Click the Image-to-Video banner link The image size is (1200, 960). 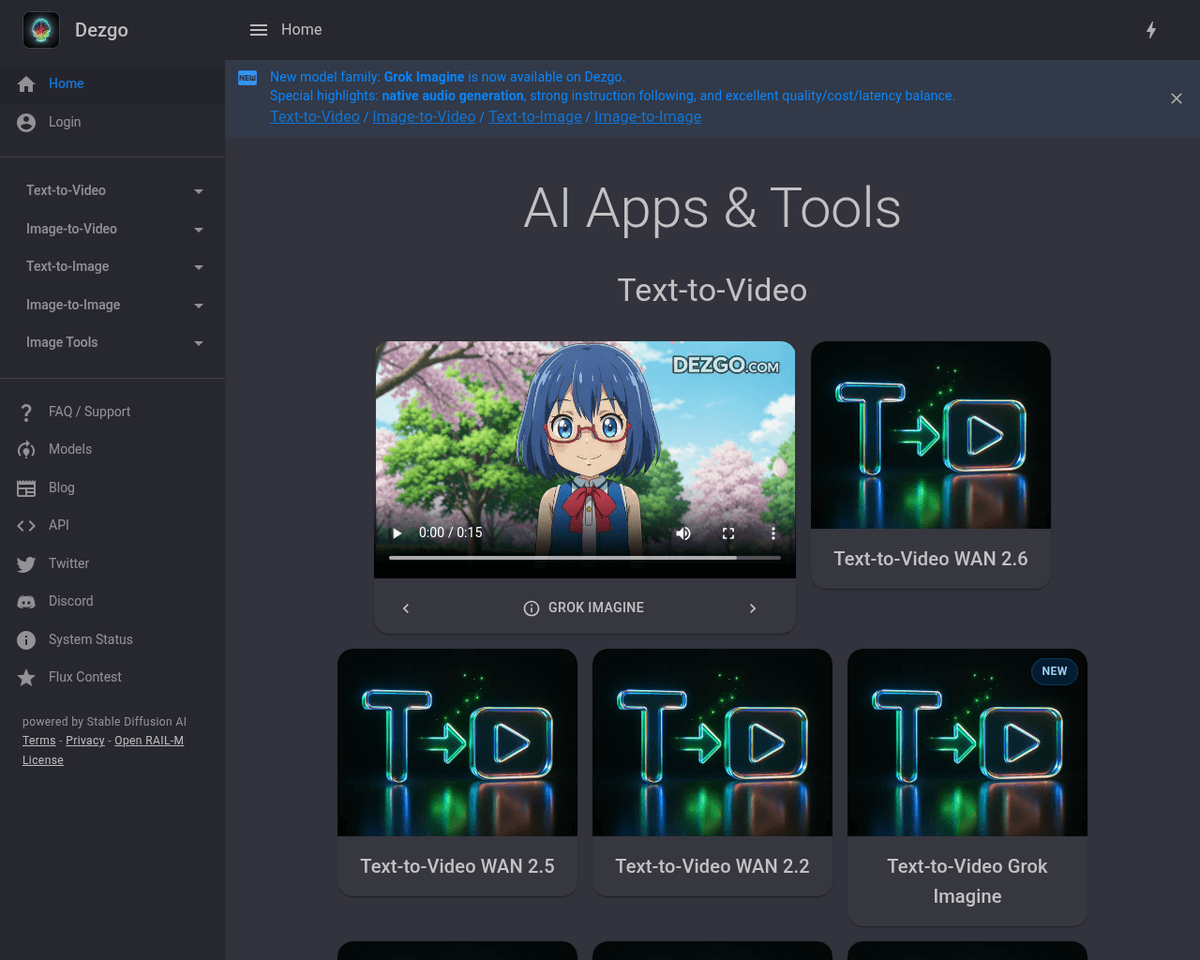tap(424, 117)
